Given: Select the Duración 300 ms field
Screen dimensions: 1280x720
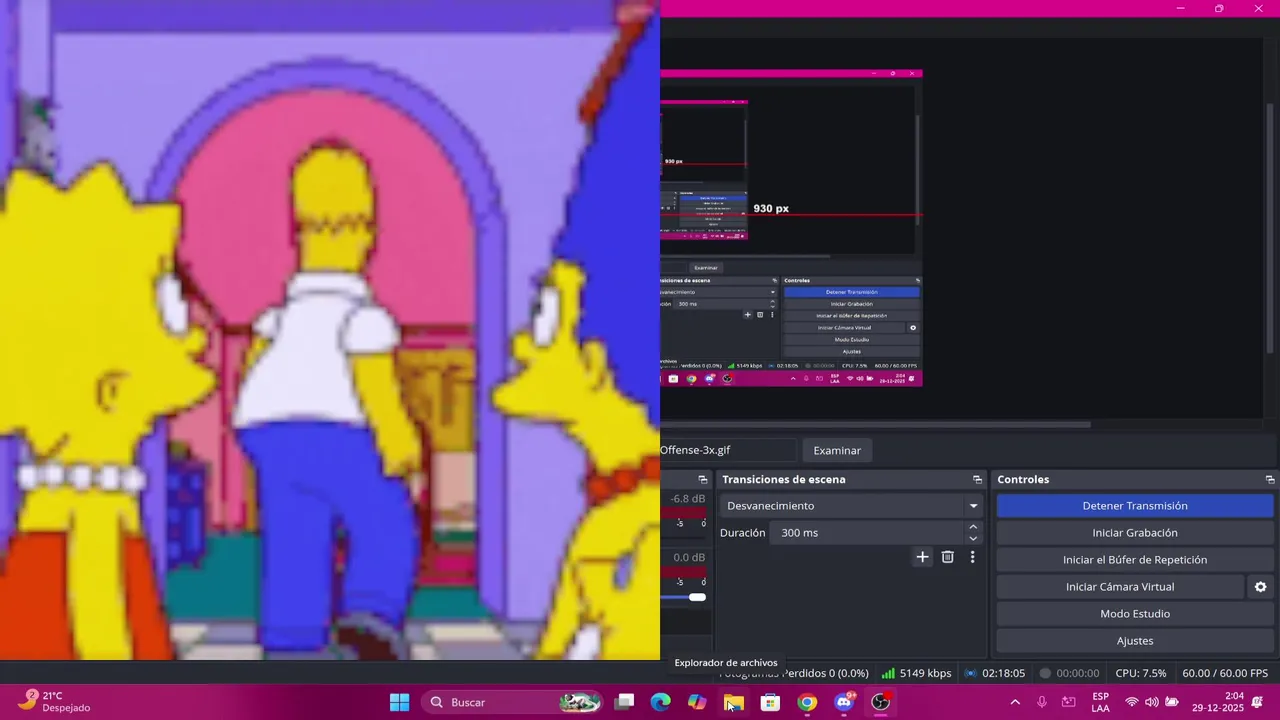Looking at the screenshot, I should click(x=868, y=533).
